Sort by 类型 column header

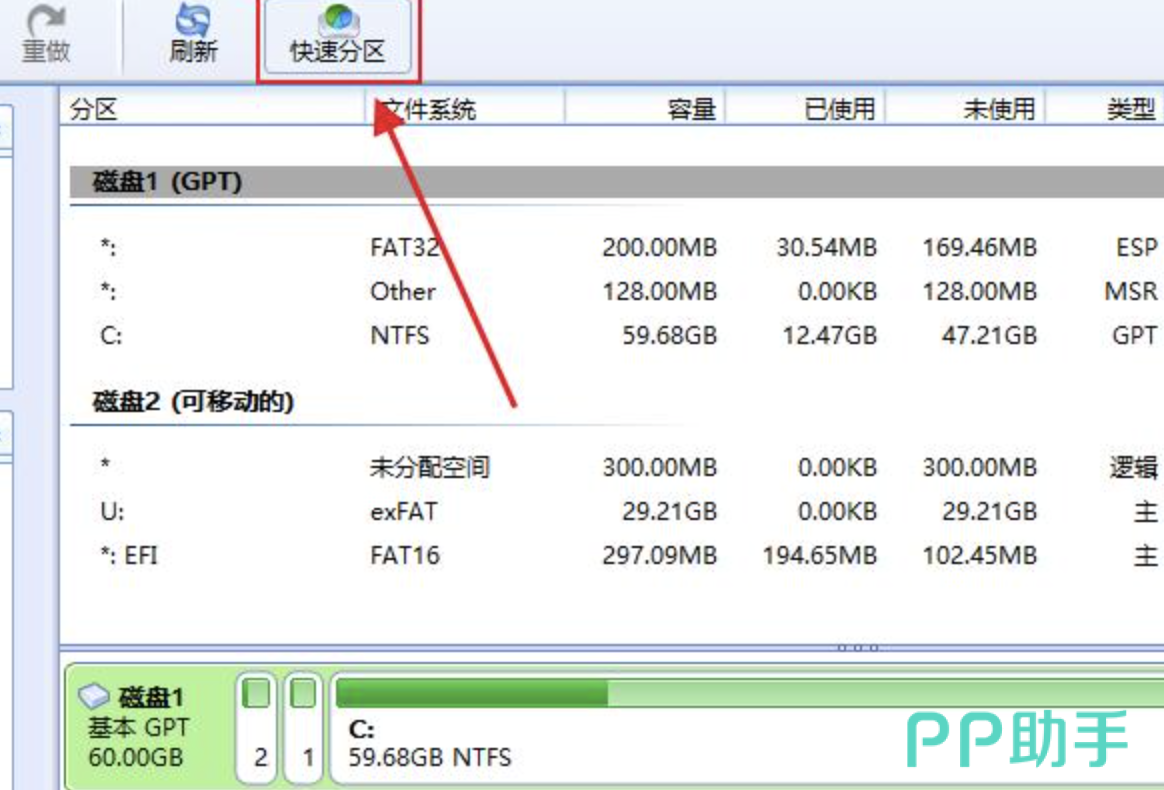(x=1105, y=109)
